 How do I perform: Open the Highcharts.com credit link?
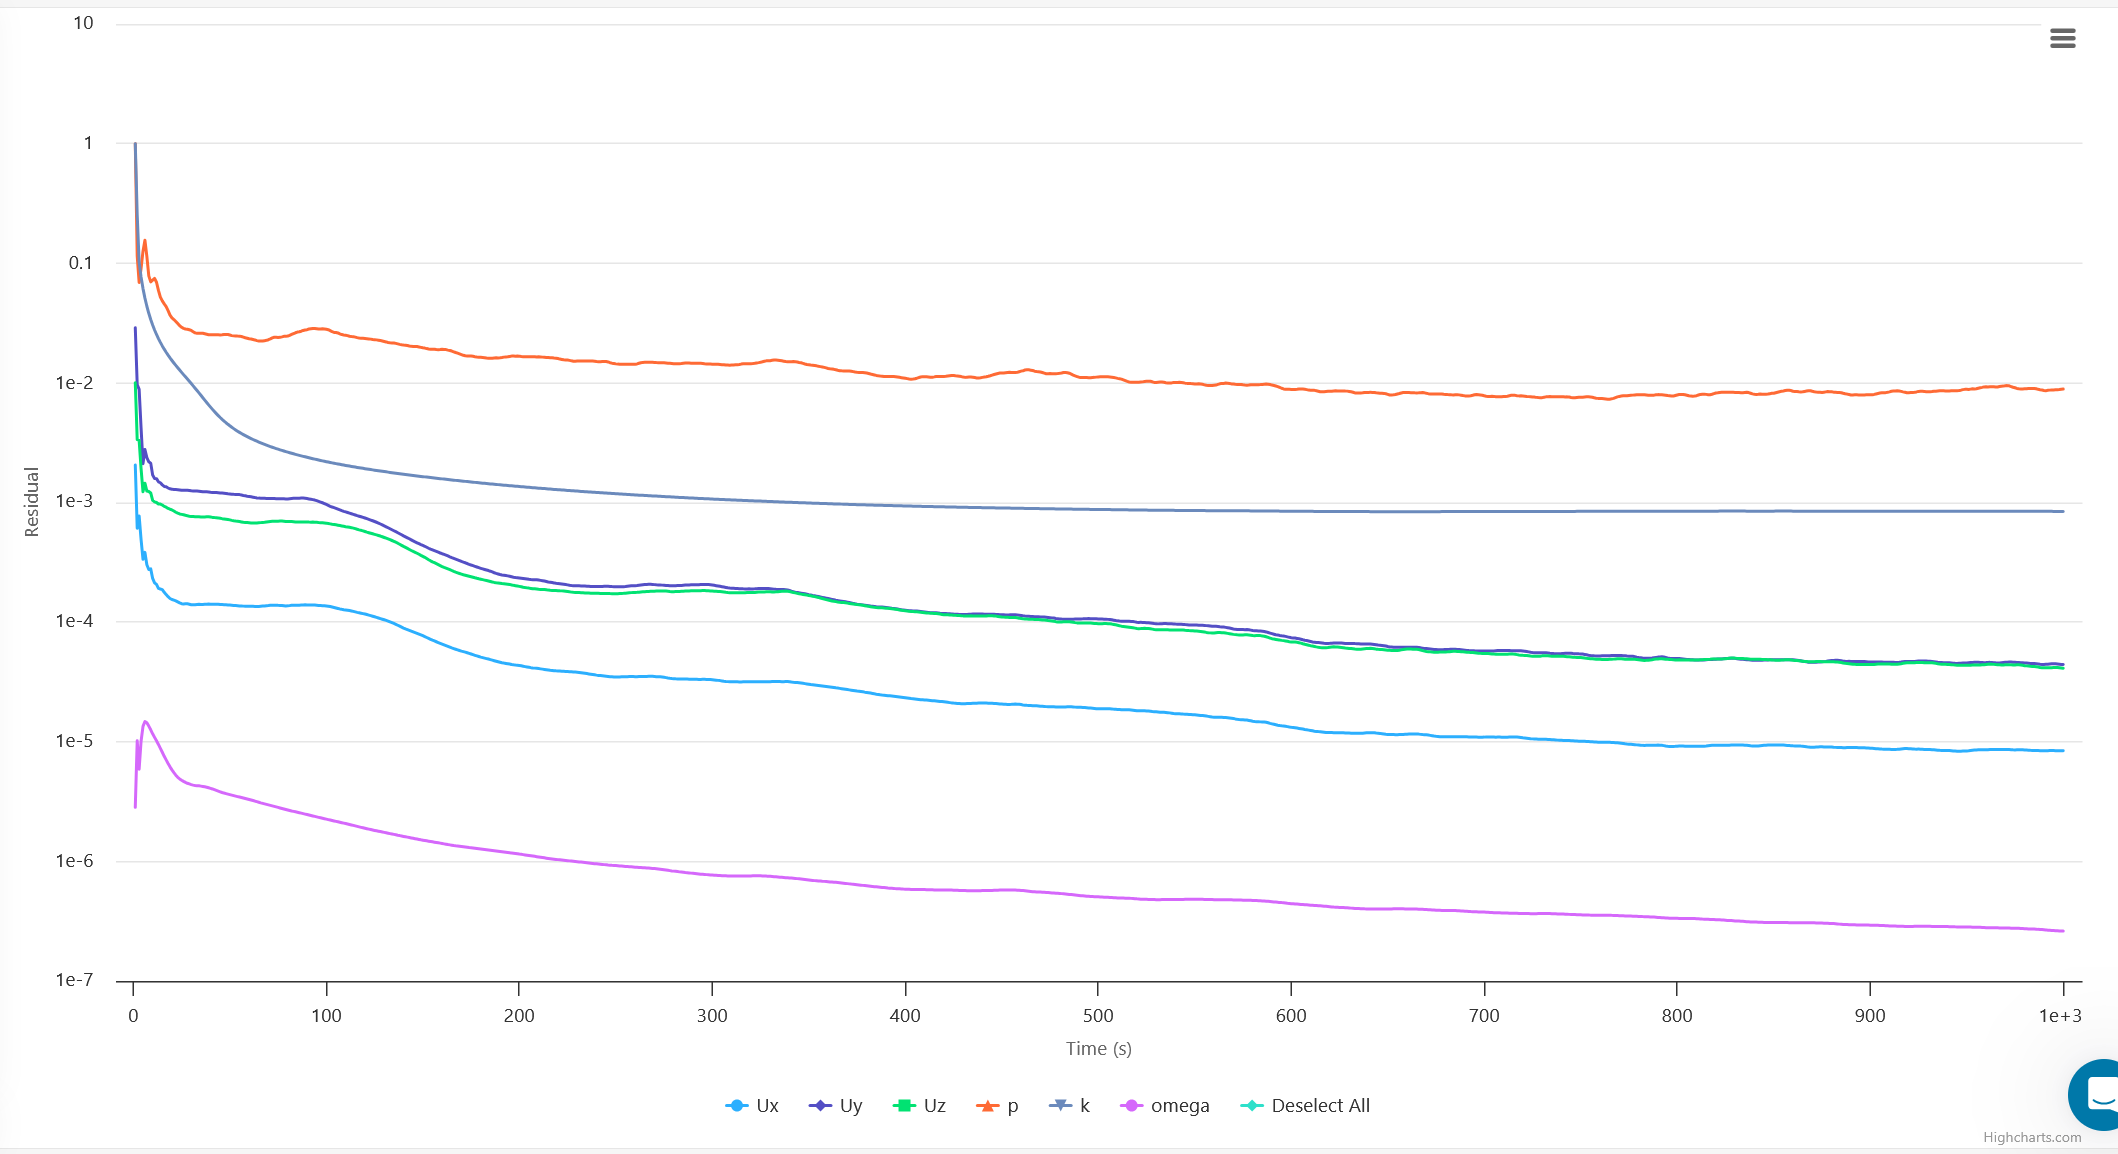(x=2032, y=1137)
